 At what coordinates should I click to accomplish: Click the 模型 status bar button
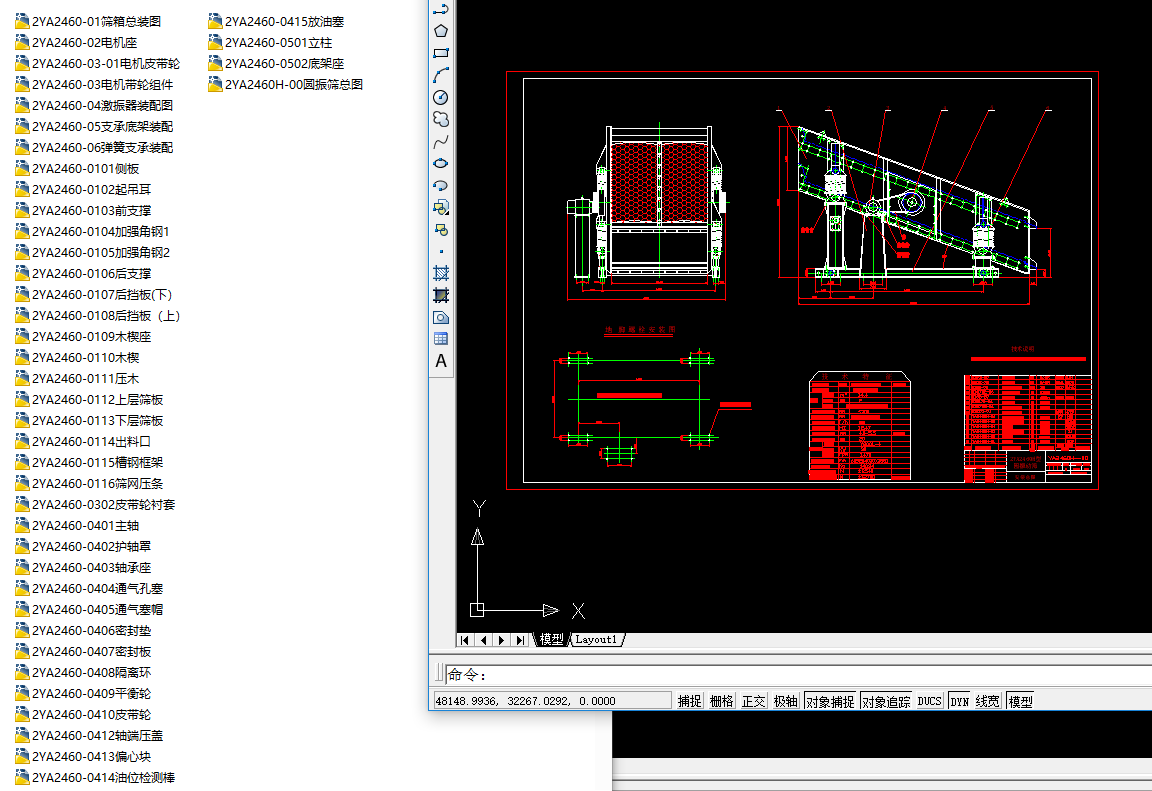(x=1020, y=701)
